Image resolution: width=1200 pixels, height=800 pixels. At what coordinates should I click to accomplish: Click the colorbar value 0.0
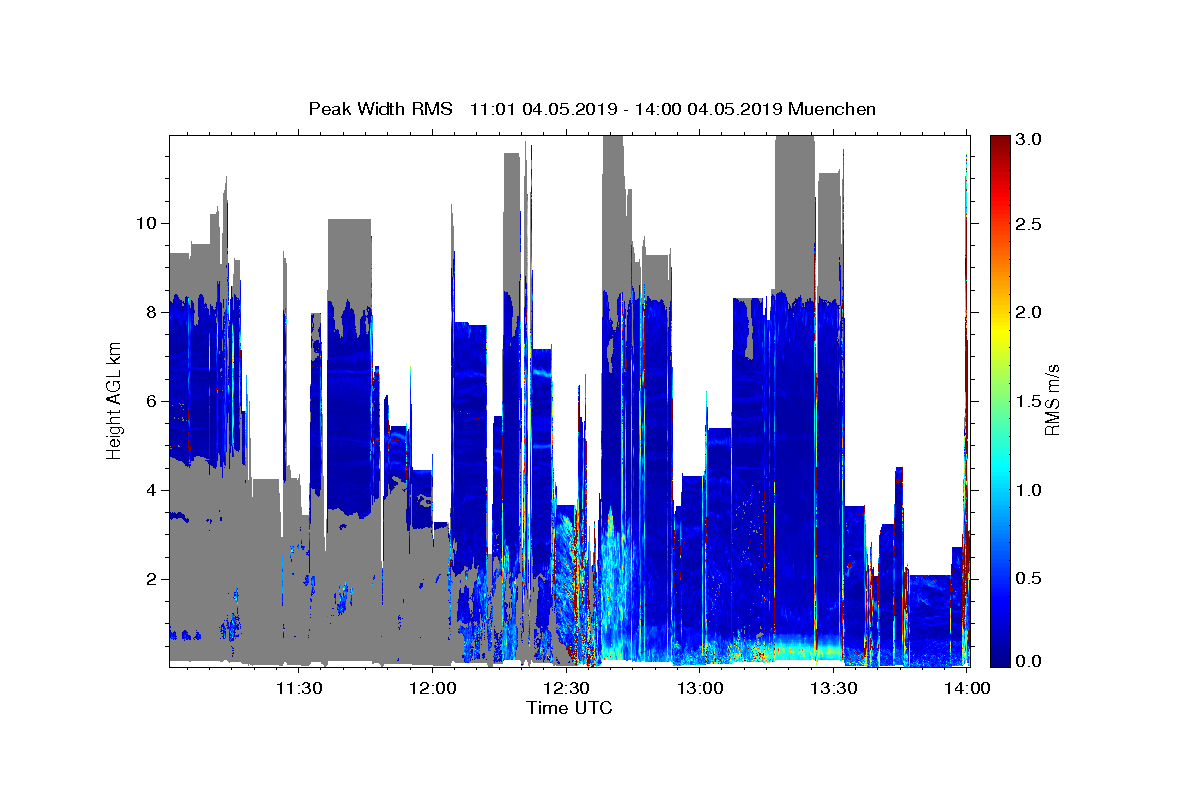click(x=1029, y=661)
